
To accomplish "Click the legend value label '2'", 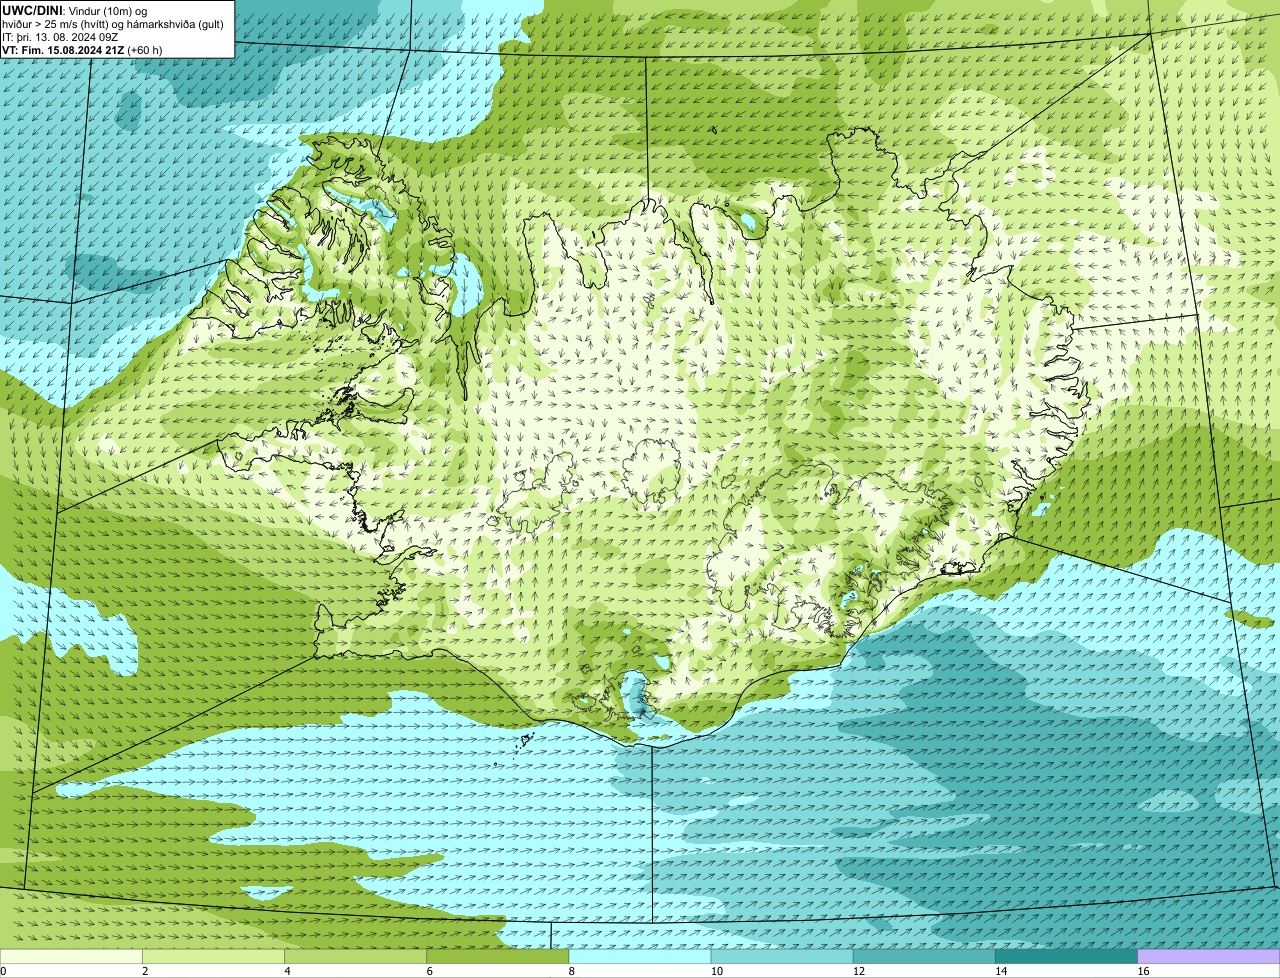I will point(145,971).
